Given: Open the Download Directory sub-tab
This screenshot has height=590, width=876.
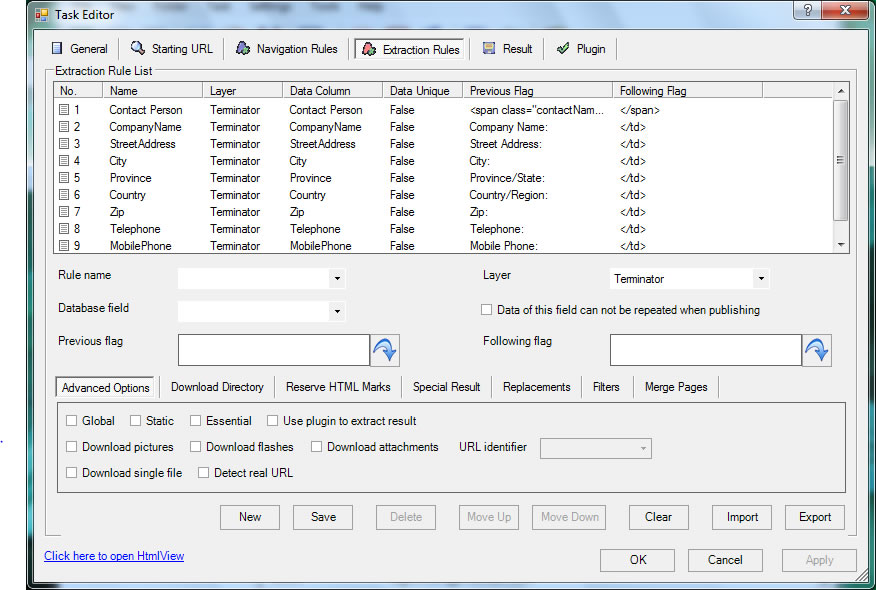Looking at the screenshot, I should 217,387.
